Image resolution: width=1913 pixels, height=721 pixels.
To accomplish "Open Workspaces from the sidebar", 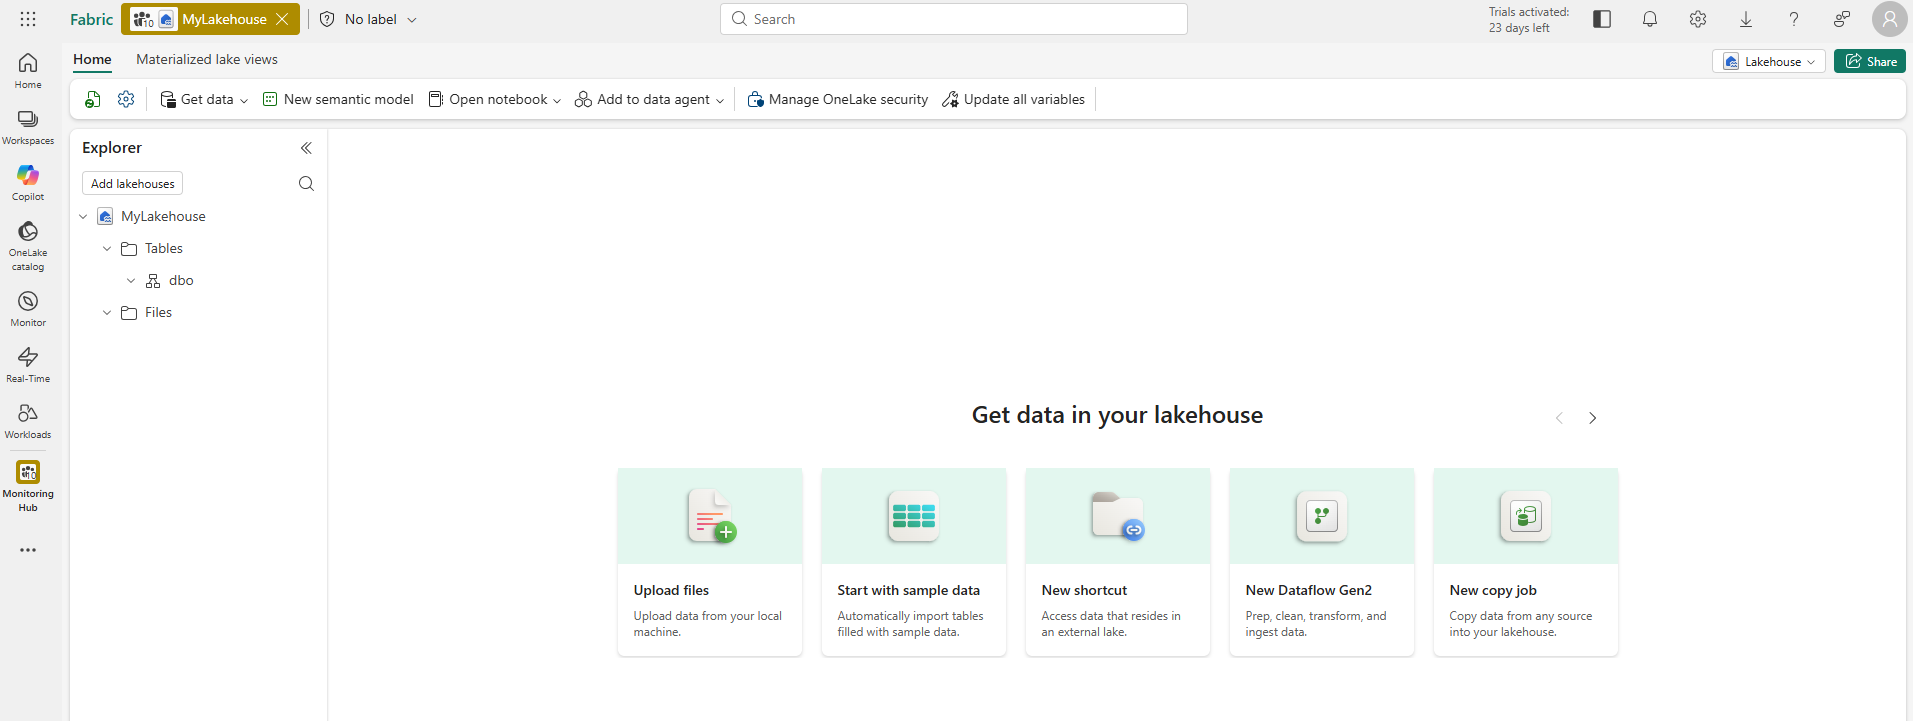I will point(28,126).
